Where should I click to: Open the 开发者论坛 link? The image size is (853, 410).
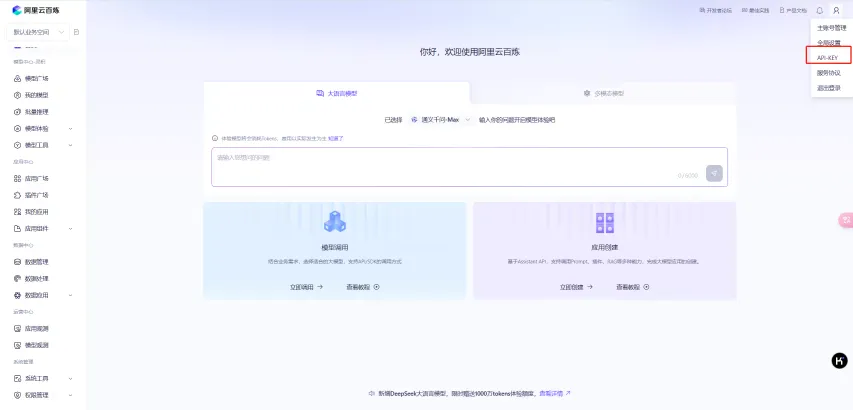click(715, 10)
